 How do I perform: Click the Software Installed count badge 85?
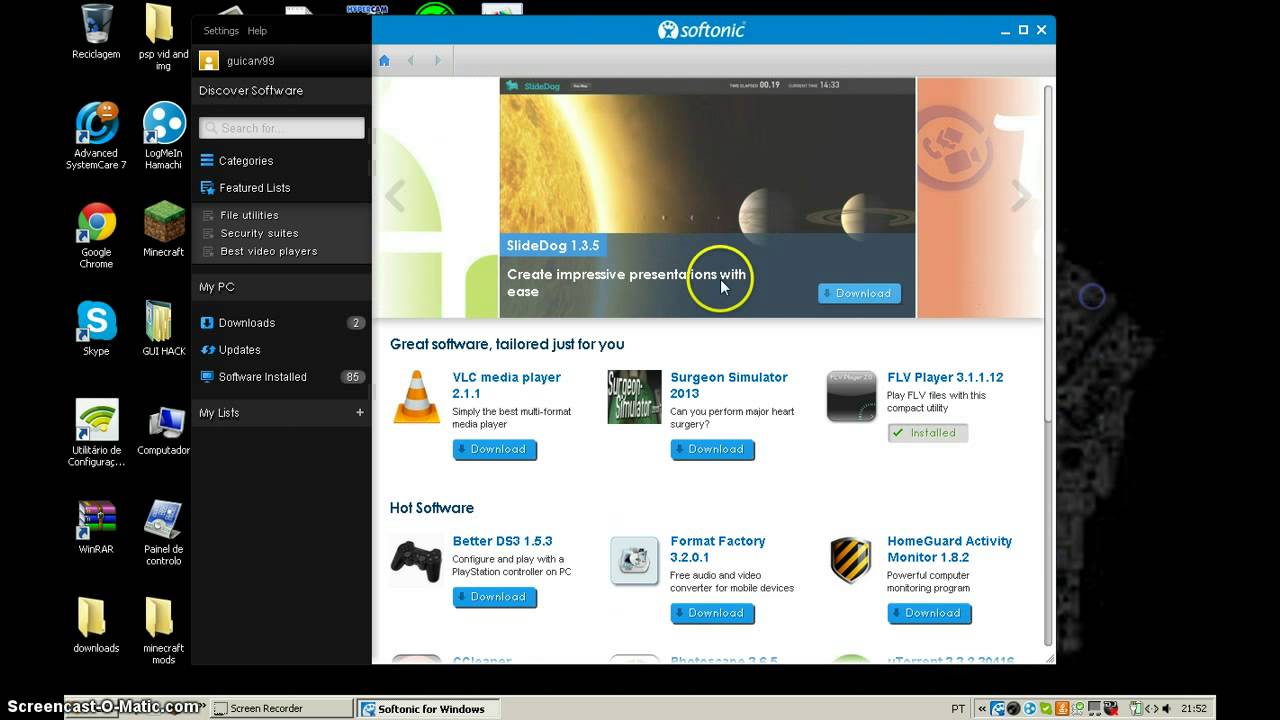352,377
